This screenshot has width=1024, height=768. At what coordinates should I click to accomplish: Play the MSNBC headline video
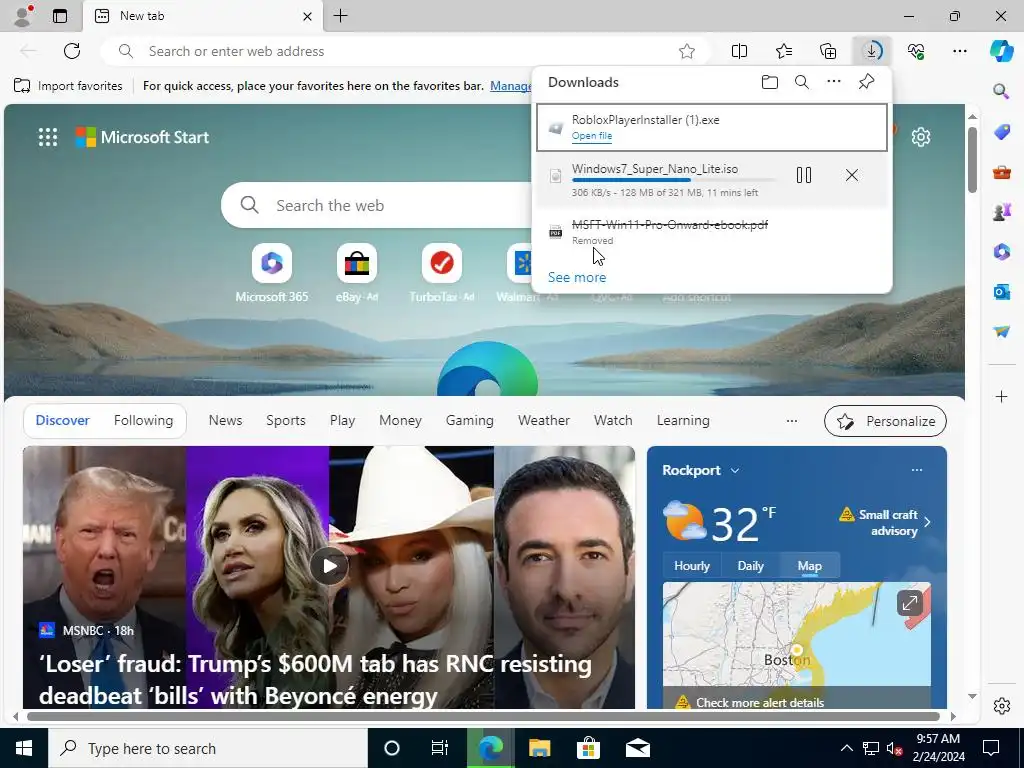[x=329, y=566]
